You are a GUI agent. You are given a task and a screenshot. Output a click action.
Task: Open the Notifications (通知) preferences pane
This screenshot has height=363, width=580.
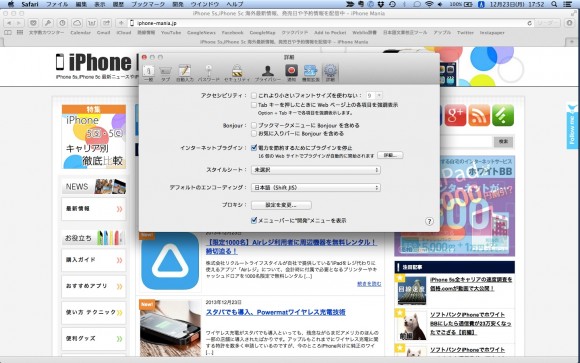(291, 73)
